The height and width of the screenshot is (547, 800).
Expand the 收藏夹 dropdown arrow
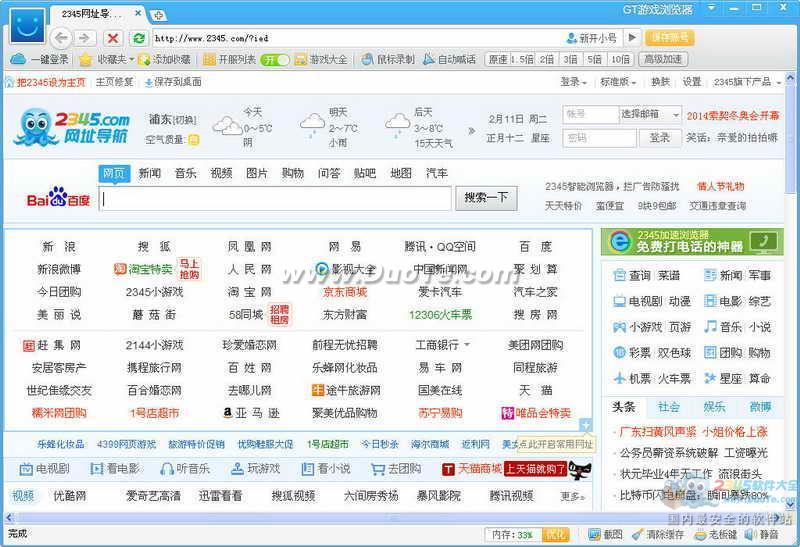click(132, 60)
